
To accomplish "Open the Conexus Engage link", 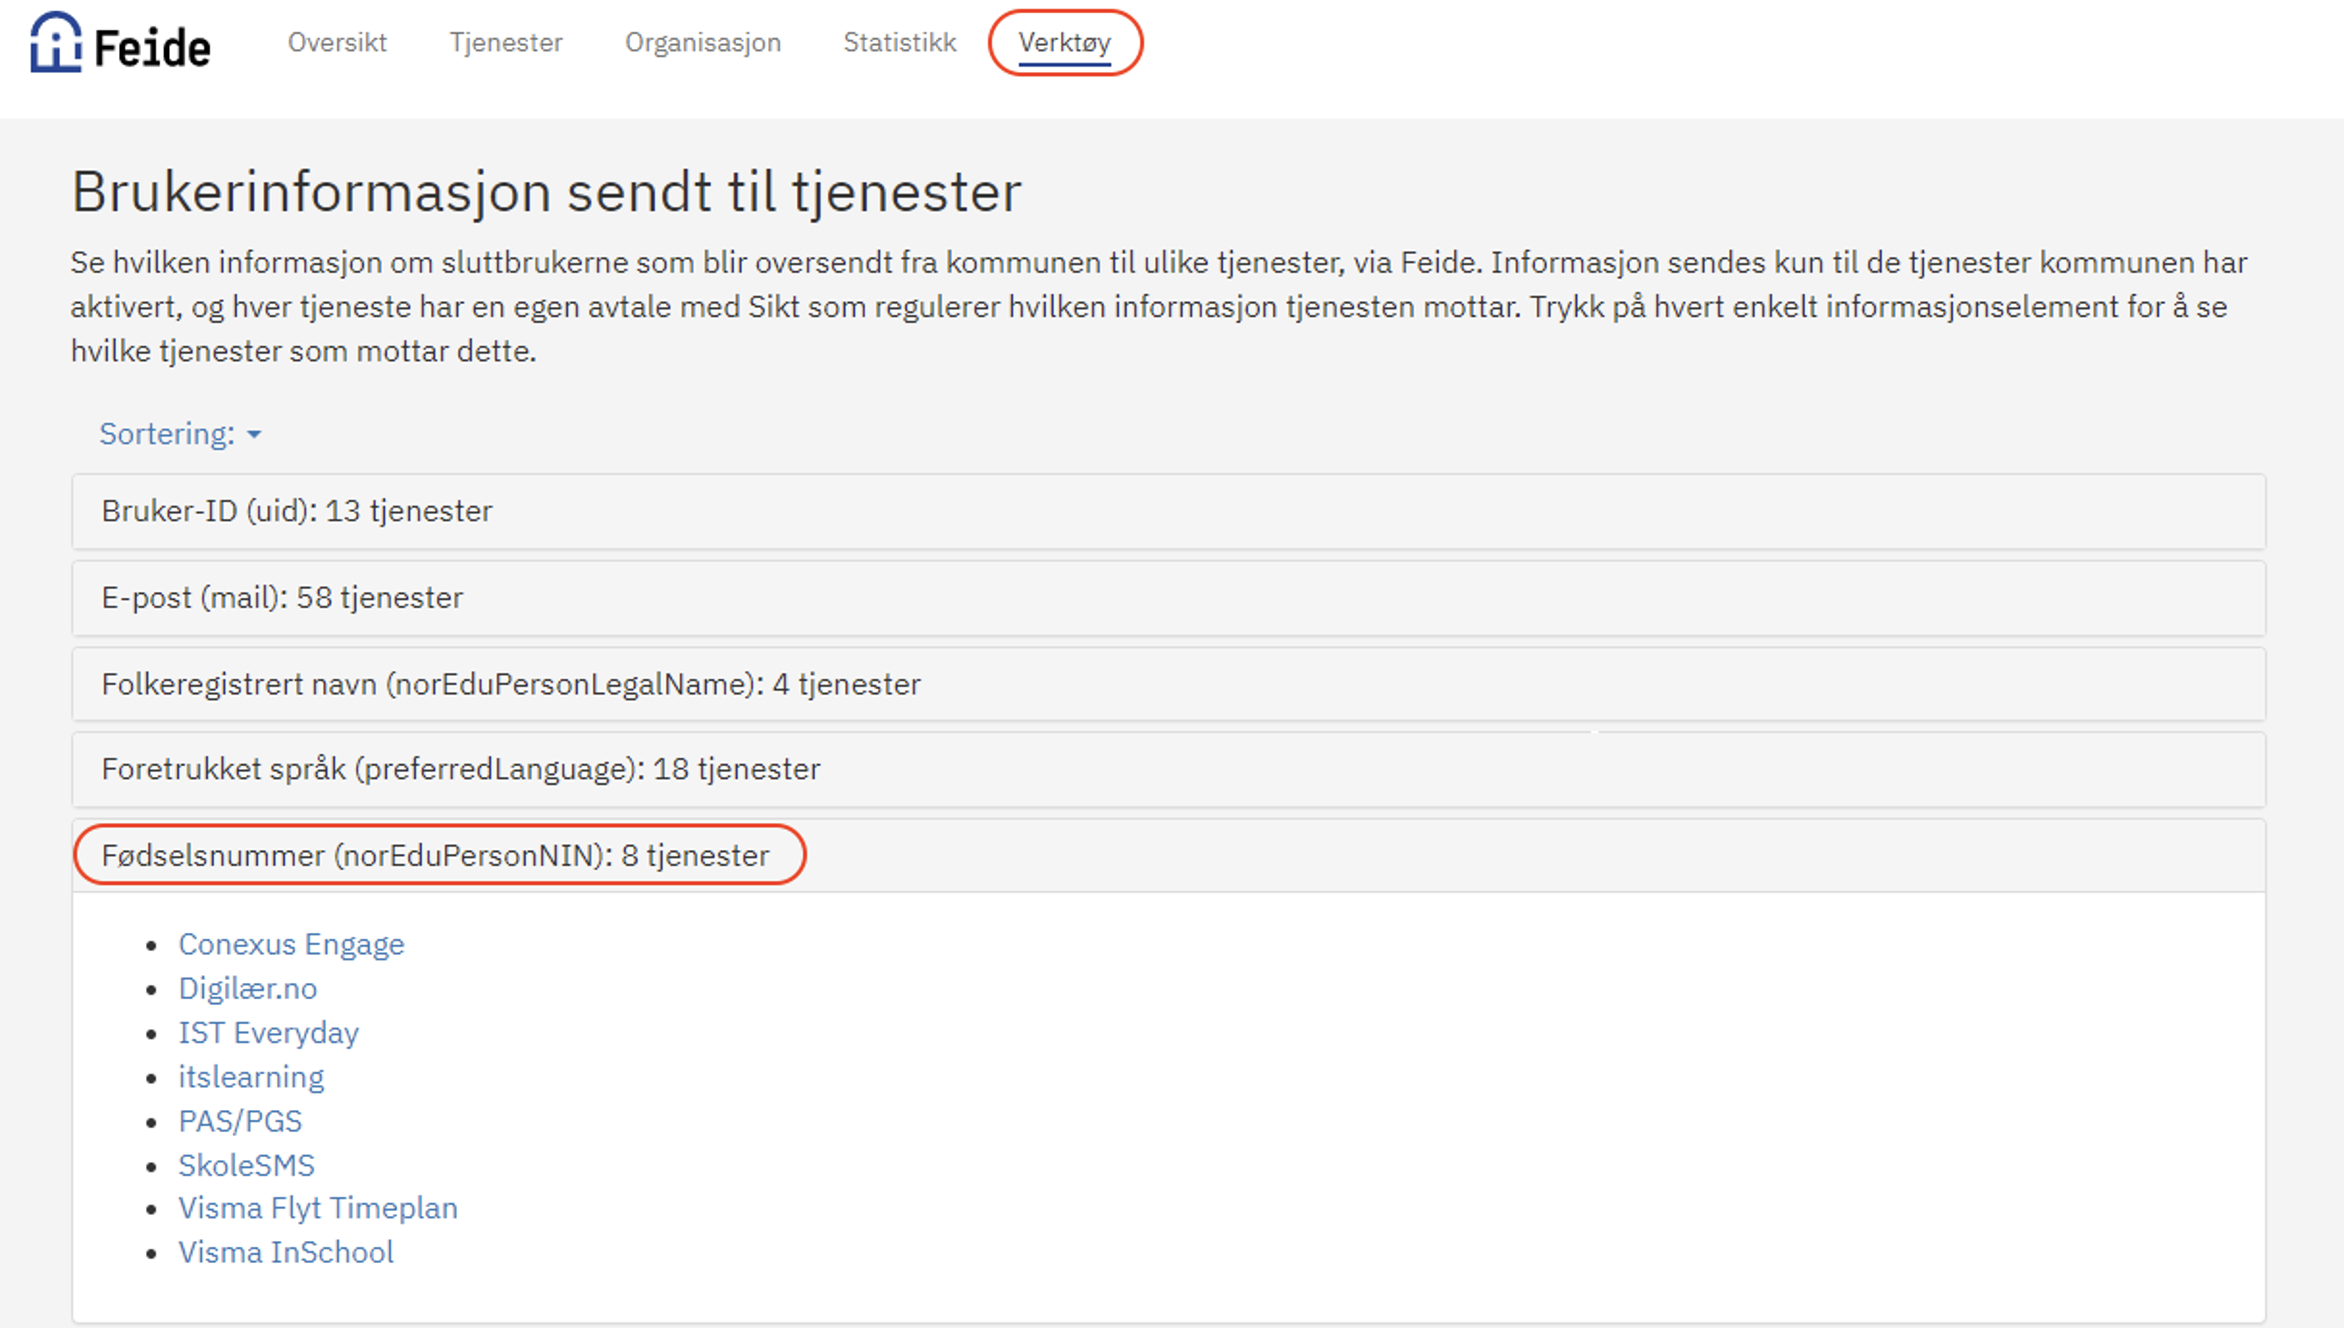I will pyautogui.click(x=291, y=944).
